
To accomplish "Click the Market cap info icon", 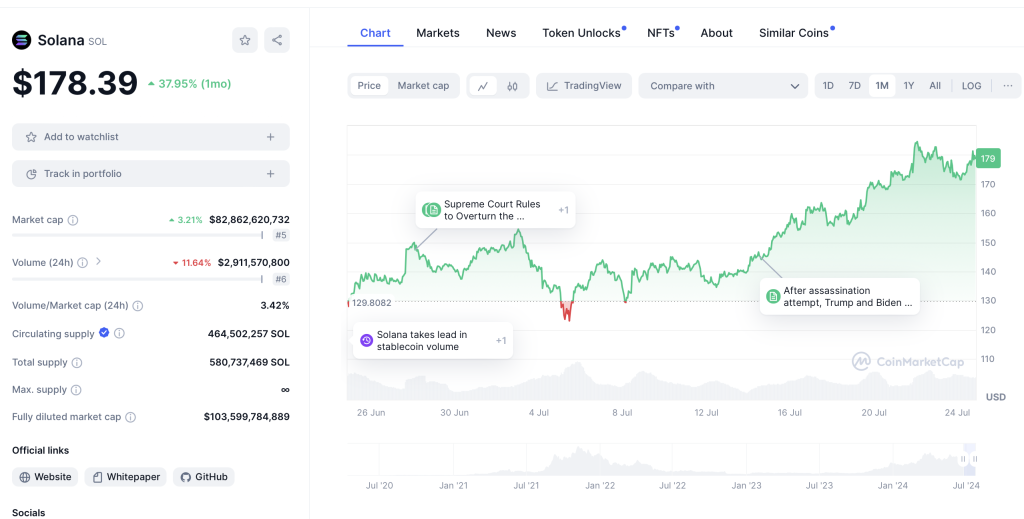I will (x=73, y=220).
